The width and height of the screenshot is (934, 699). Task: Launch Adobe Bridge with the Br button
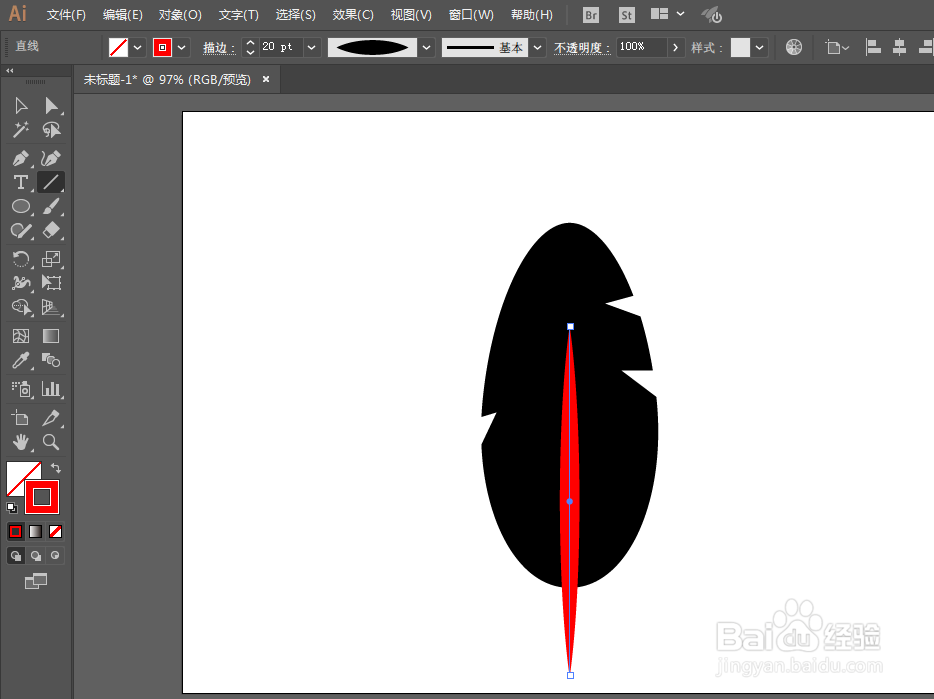pyautogui.click(x=590, y=14)
